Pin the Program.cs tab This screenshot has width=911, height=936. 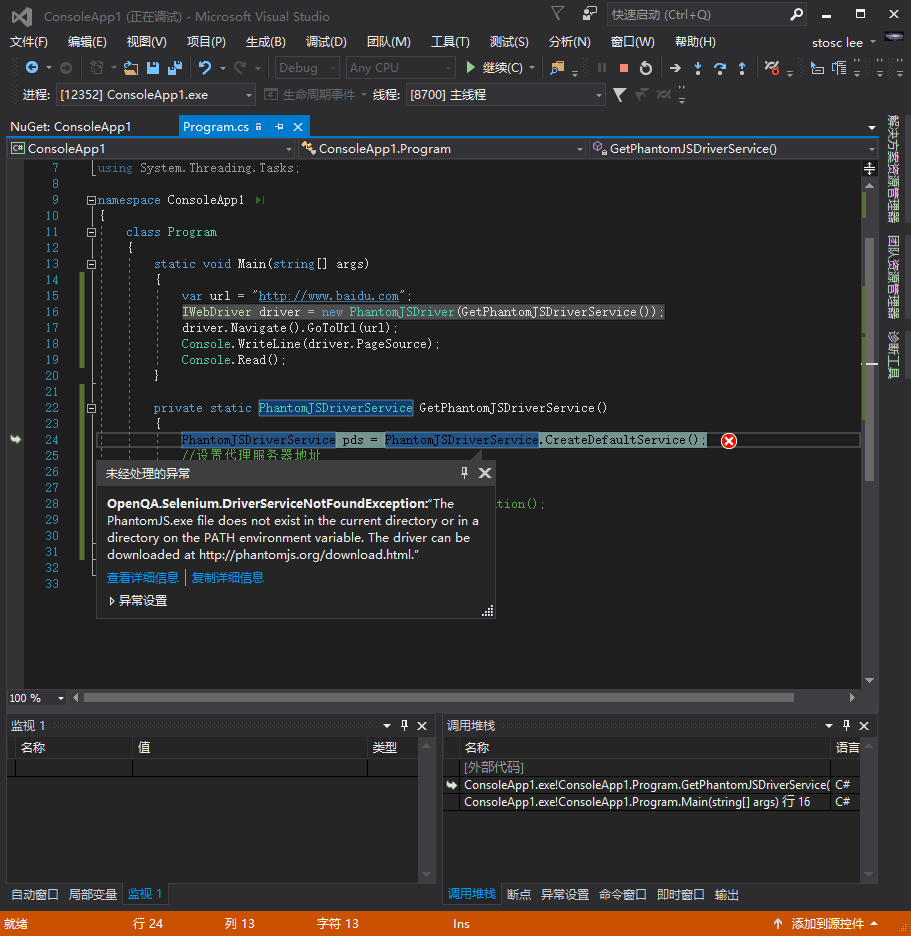pos(279,127)
